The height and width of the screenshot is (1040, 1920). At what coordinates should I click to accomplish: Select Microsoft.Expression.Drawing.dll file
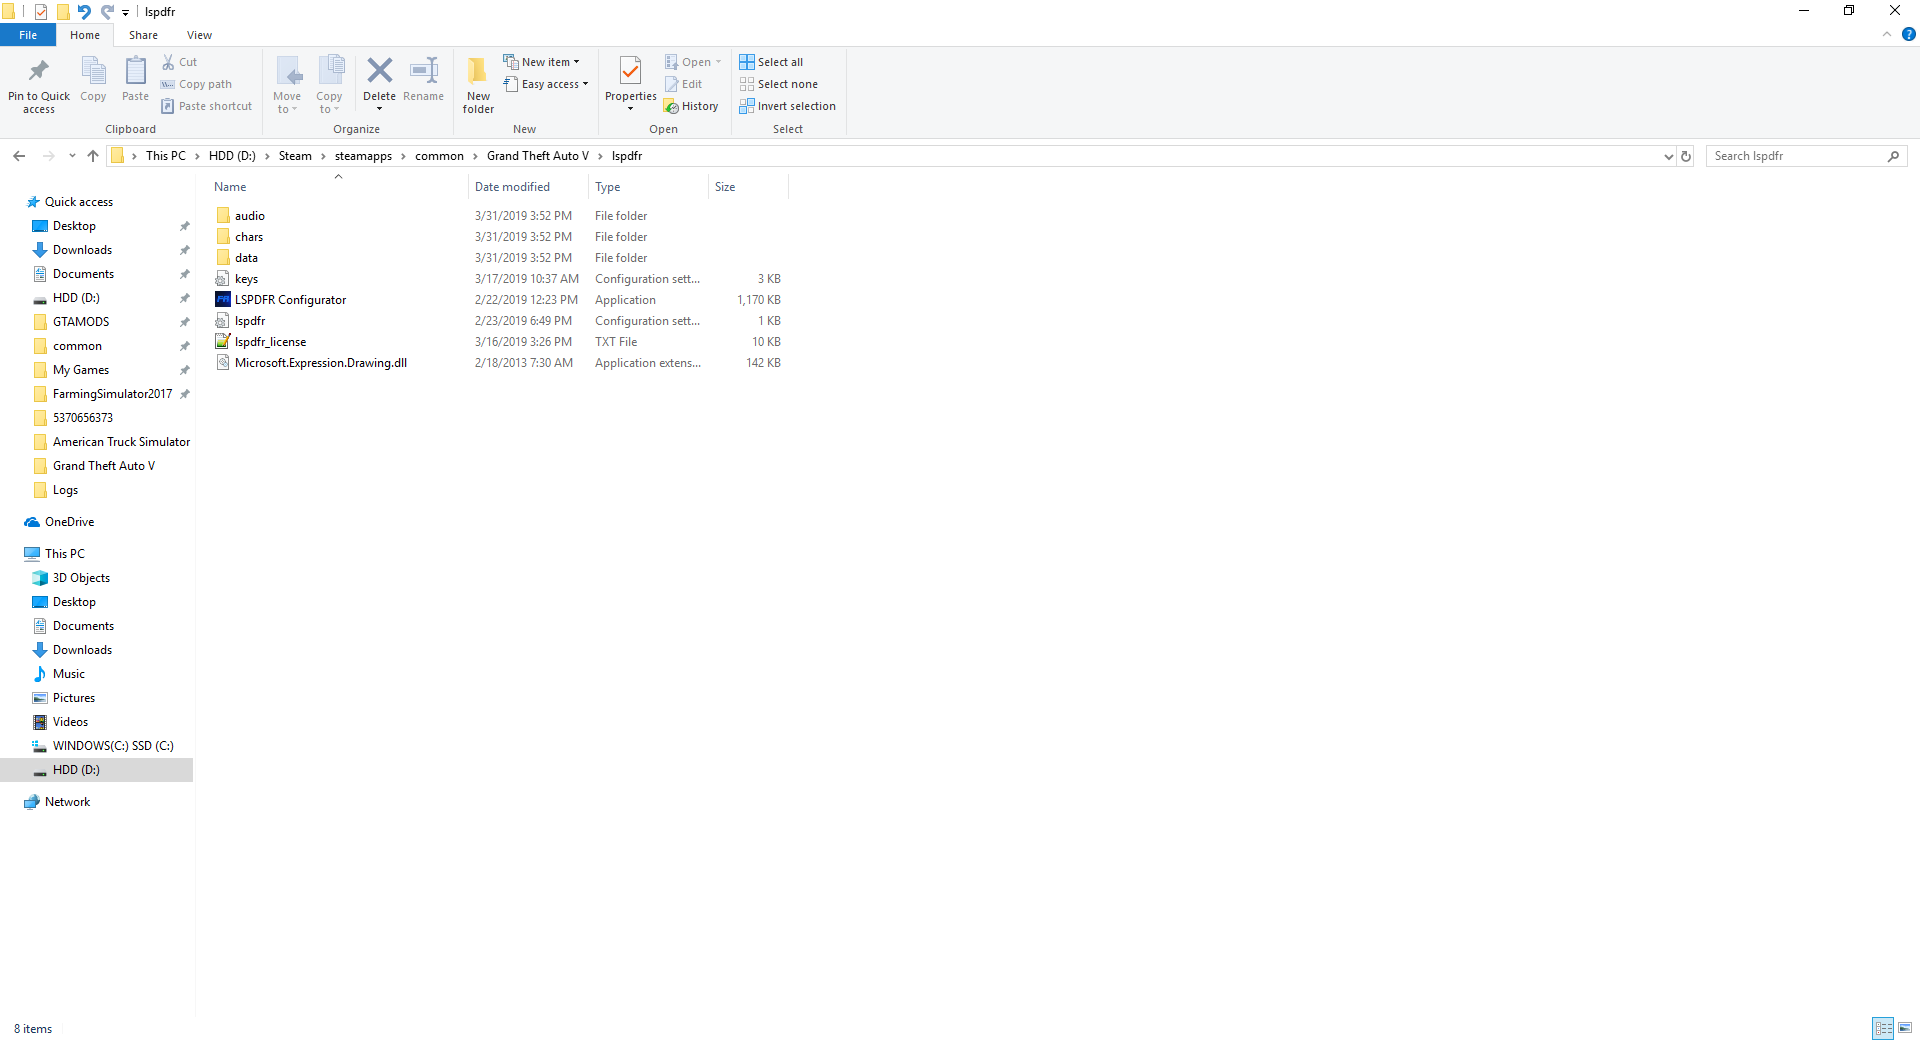tap(320, 363)
